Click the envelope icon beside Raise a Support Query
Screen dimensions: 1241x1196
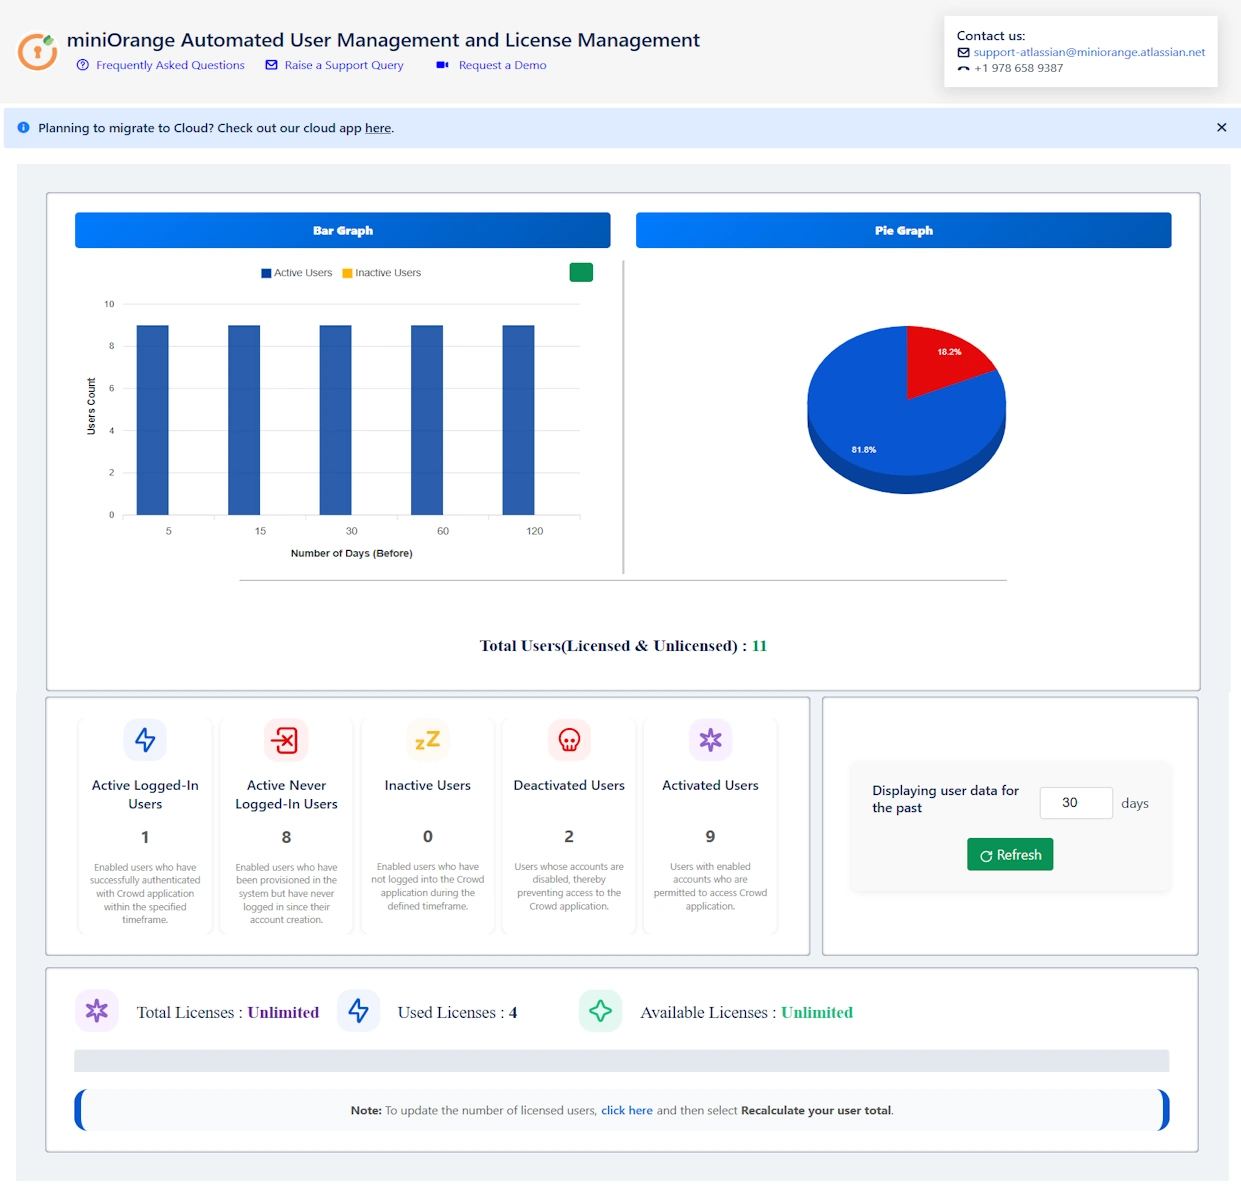coord(271,65)
